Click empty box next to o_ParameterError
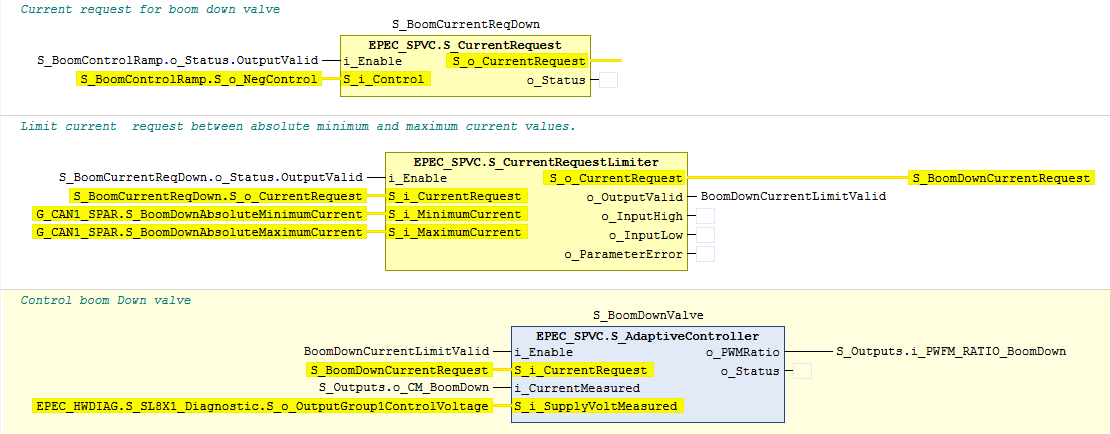The image size is (1110, 434). point(705,254)
